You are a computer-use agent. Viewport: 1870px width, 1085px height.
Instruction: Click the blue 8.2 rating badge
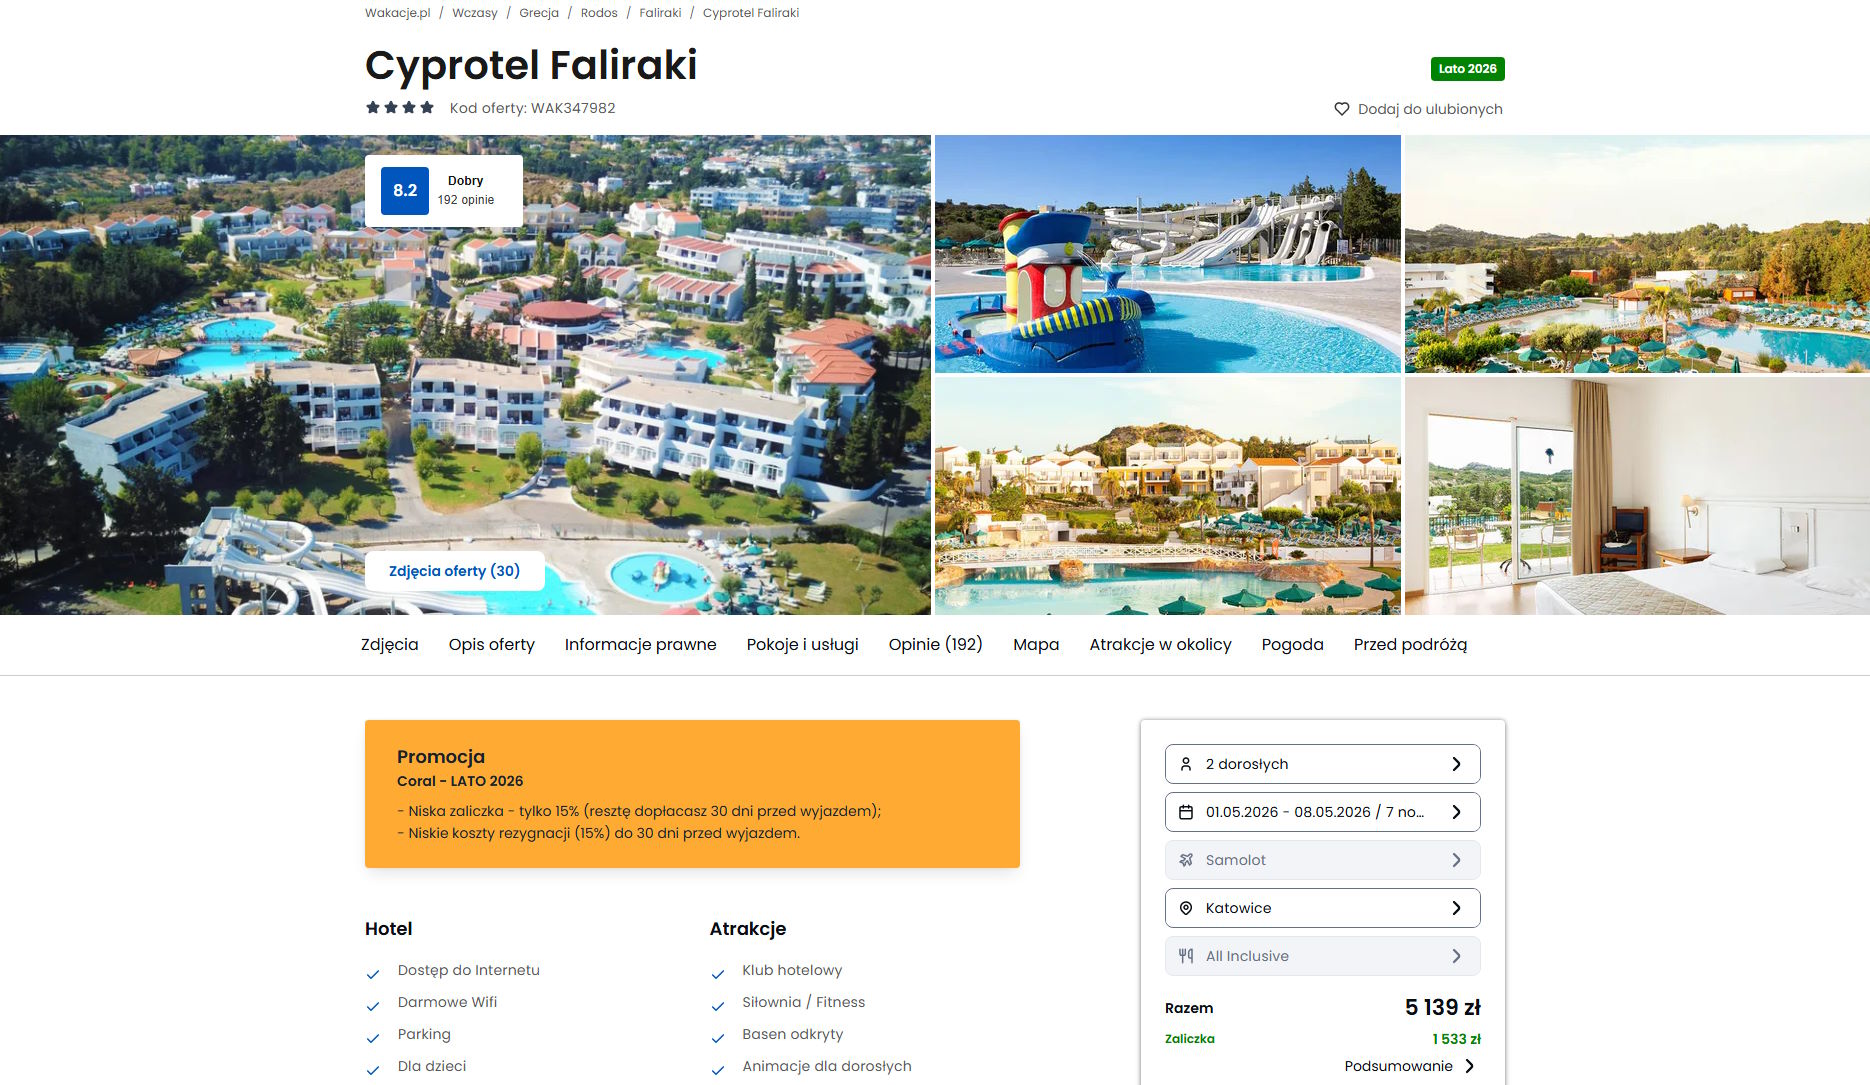click(405, 191)
